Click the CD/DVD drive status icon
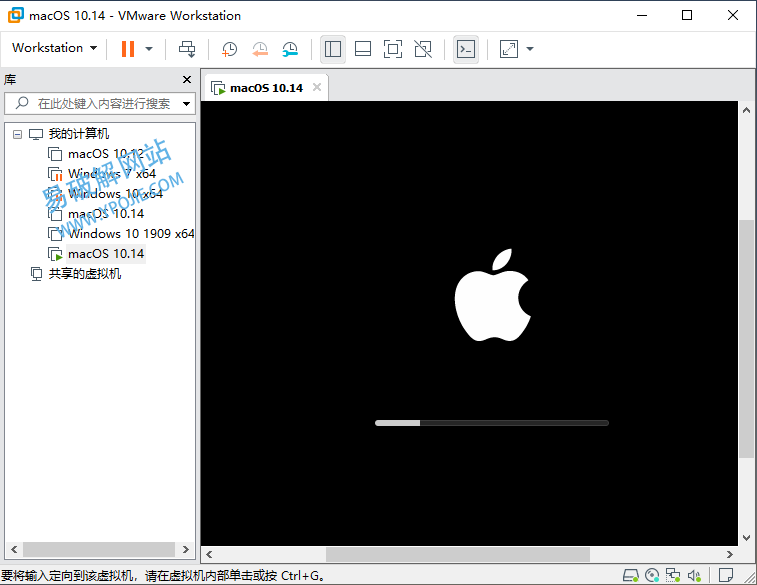The height and width of the screenshot is (585, 757). 652,575
